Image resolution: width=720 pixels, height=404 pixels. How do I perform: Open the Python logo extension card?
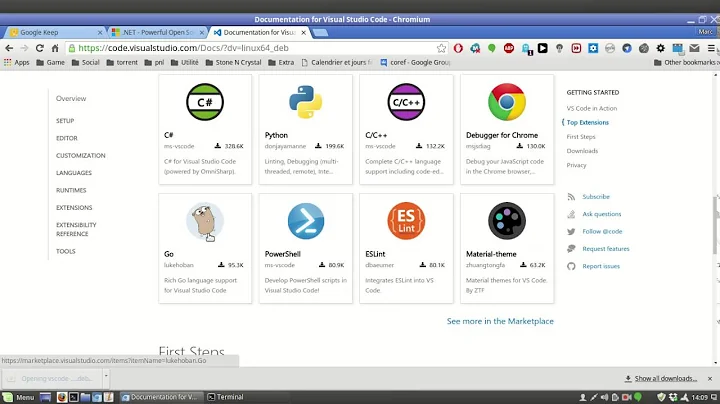(x=305, y=102)
